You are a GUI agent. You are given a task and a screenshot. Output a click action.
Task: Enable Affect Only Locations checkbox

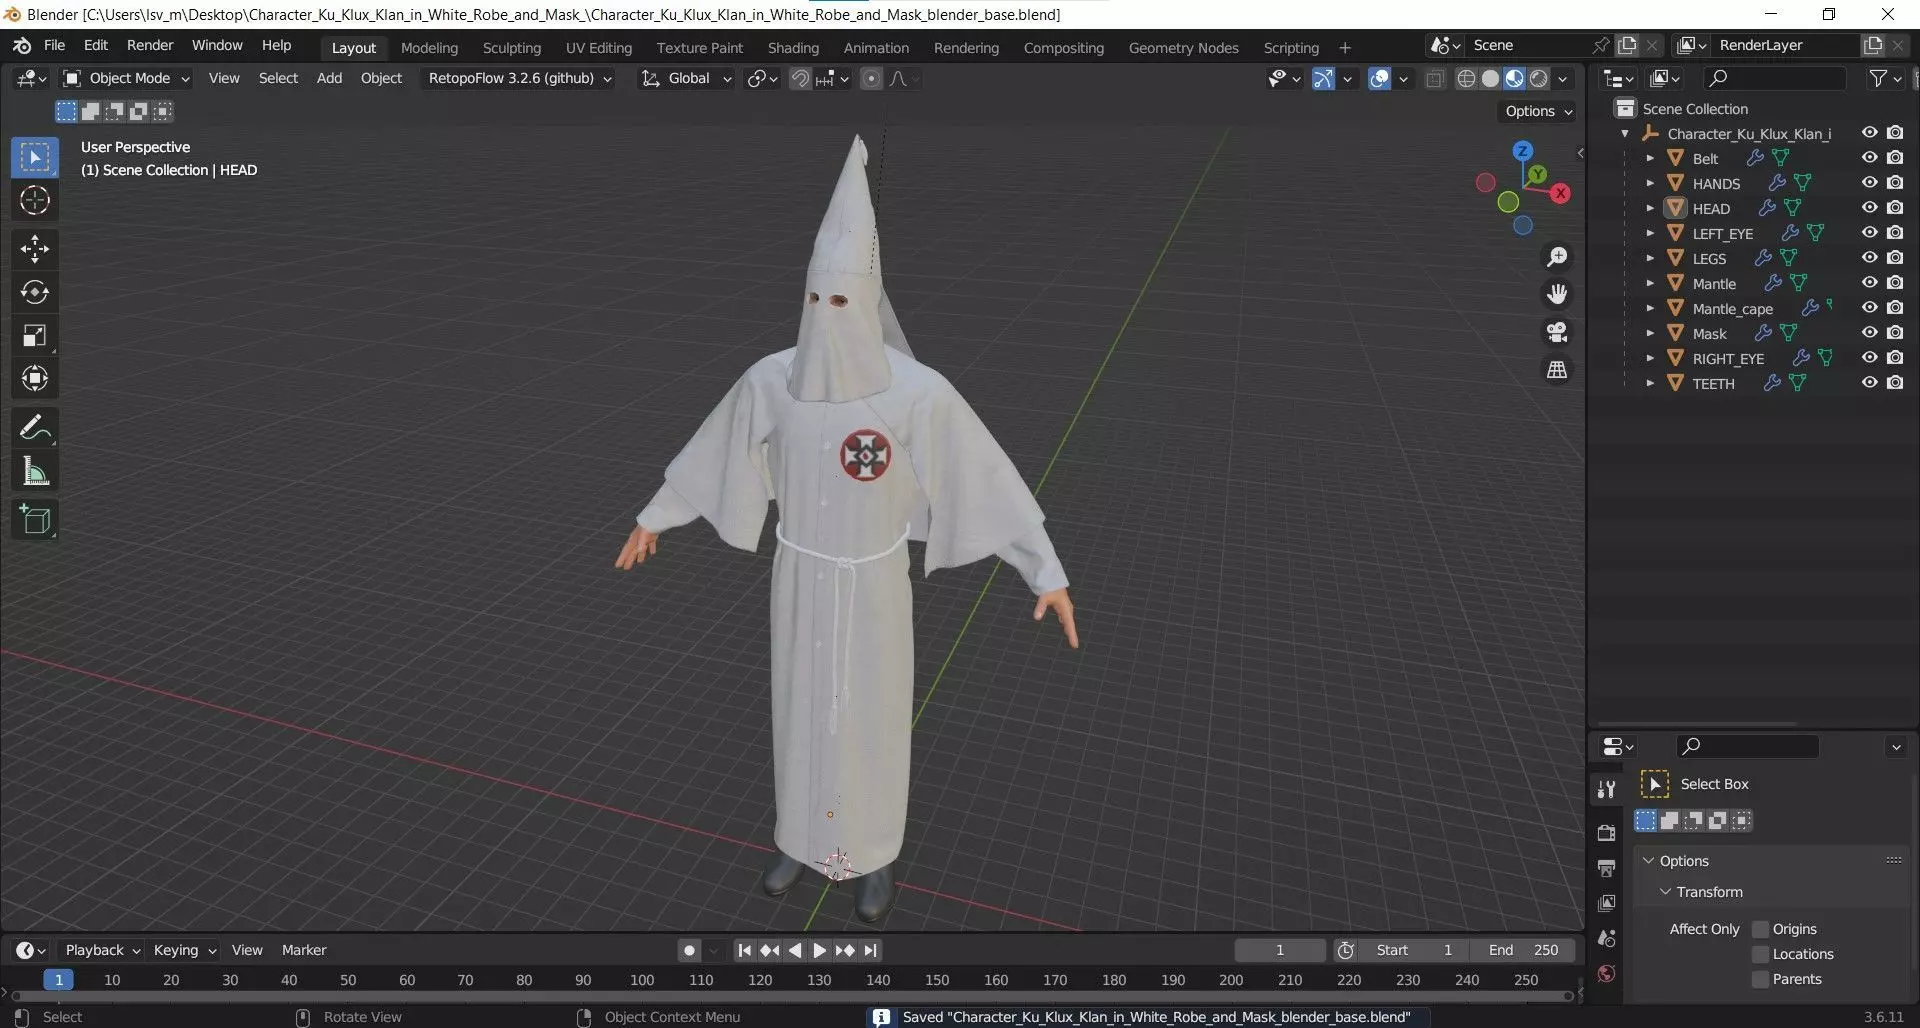click(1761, 954)
